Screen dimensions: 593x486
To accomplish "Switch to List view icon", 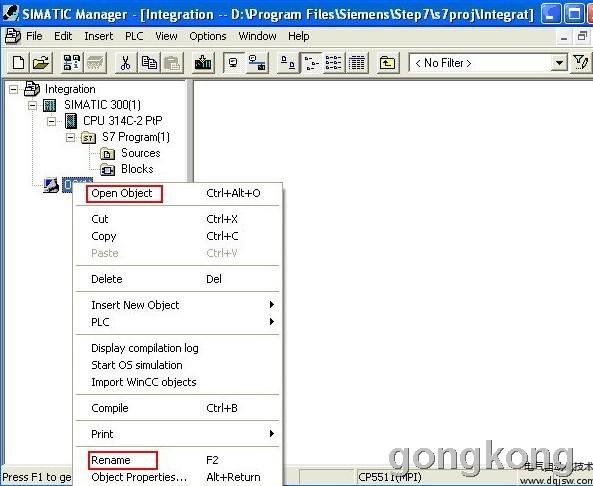I will coord(334,62).
